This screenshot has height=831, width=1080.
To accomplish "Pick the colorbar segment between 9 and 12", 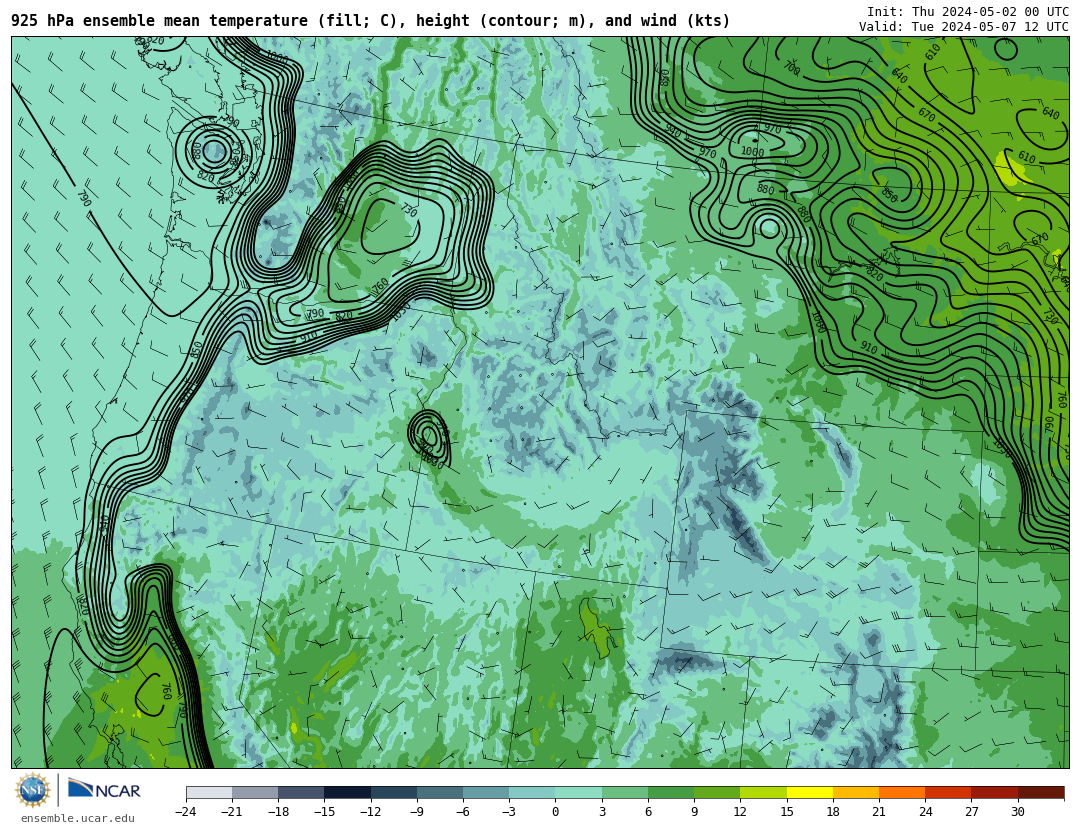I will [717, 792].
